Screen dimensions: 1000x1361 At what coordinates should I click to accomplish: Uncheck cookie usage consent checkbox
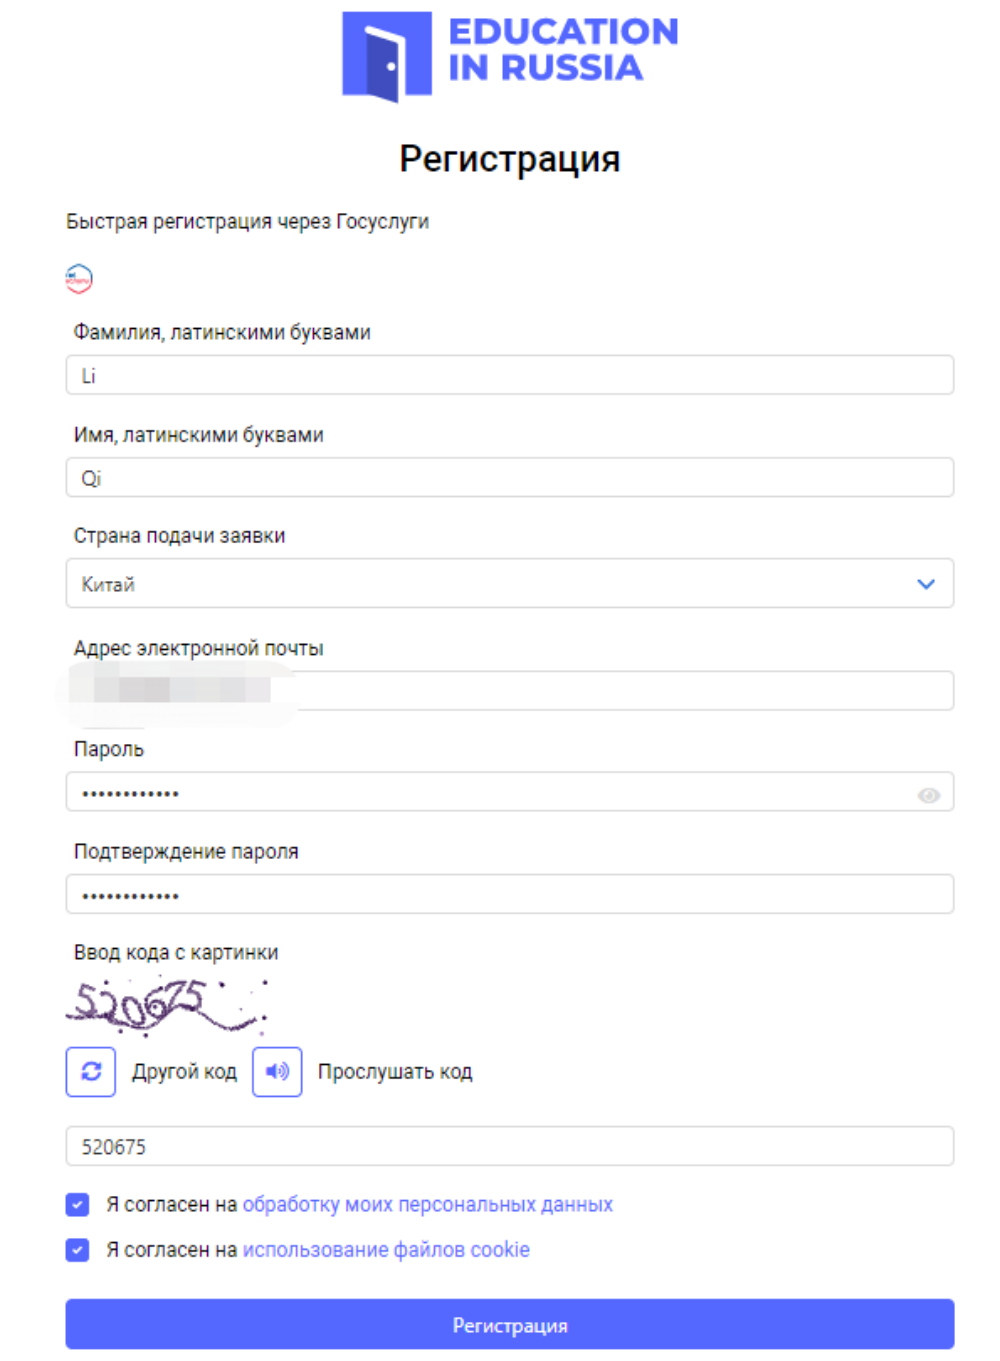click(78, 1250)
